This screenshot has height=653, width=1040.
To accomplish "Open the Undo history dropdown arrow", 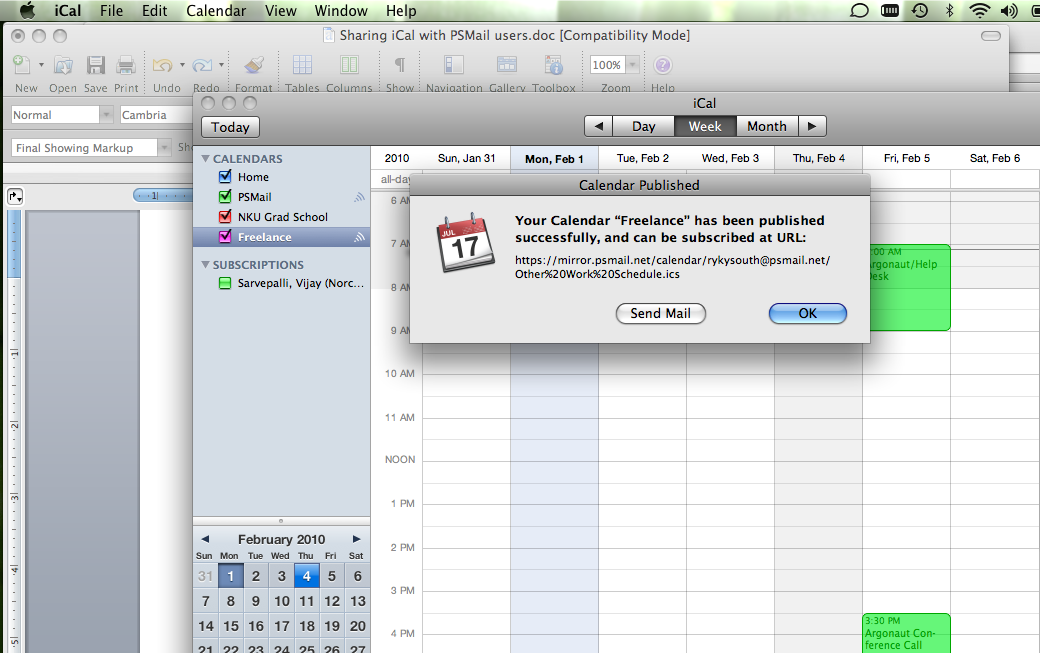I will (182, 65).
